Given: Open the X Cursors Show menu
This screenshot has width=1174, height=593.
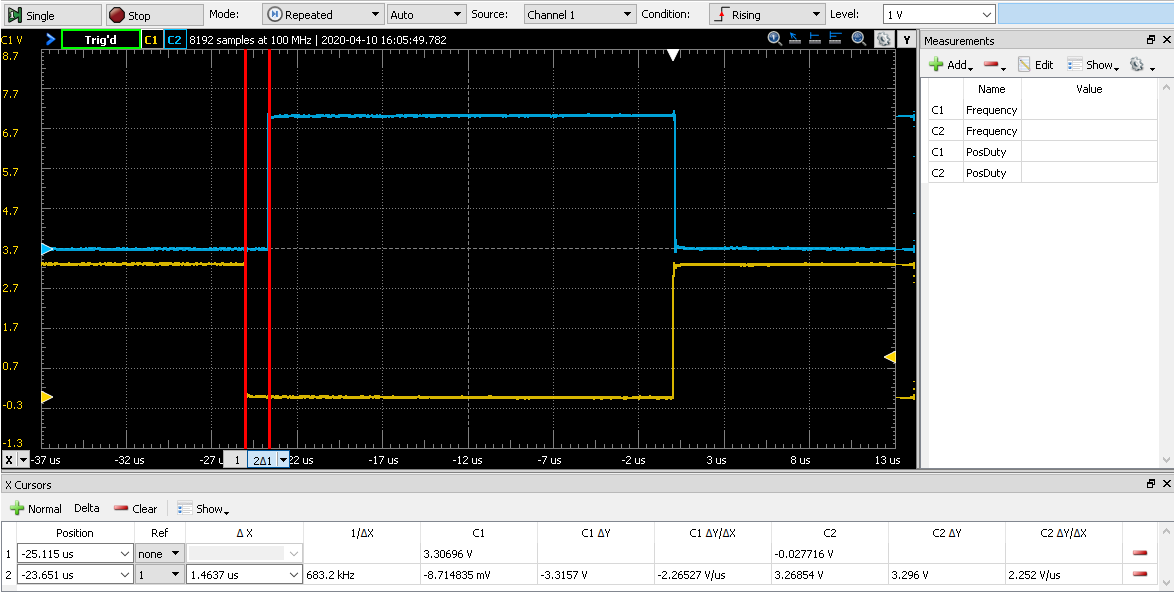Looking at the screenshot, I should (203, 508).
